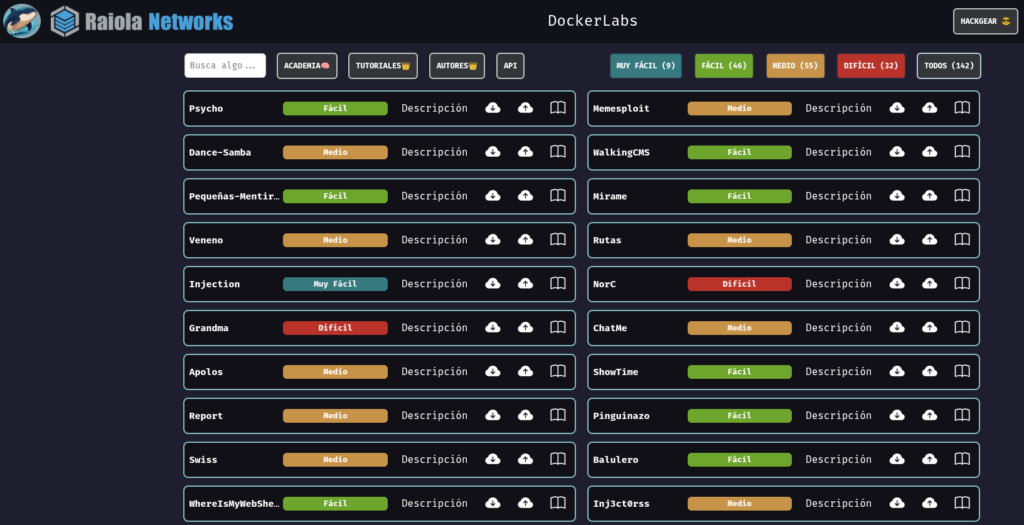The image size is (1024, 525).
Task: Filter machines by Difícil (32)
Action: point(871,65)
